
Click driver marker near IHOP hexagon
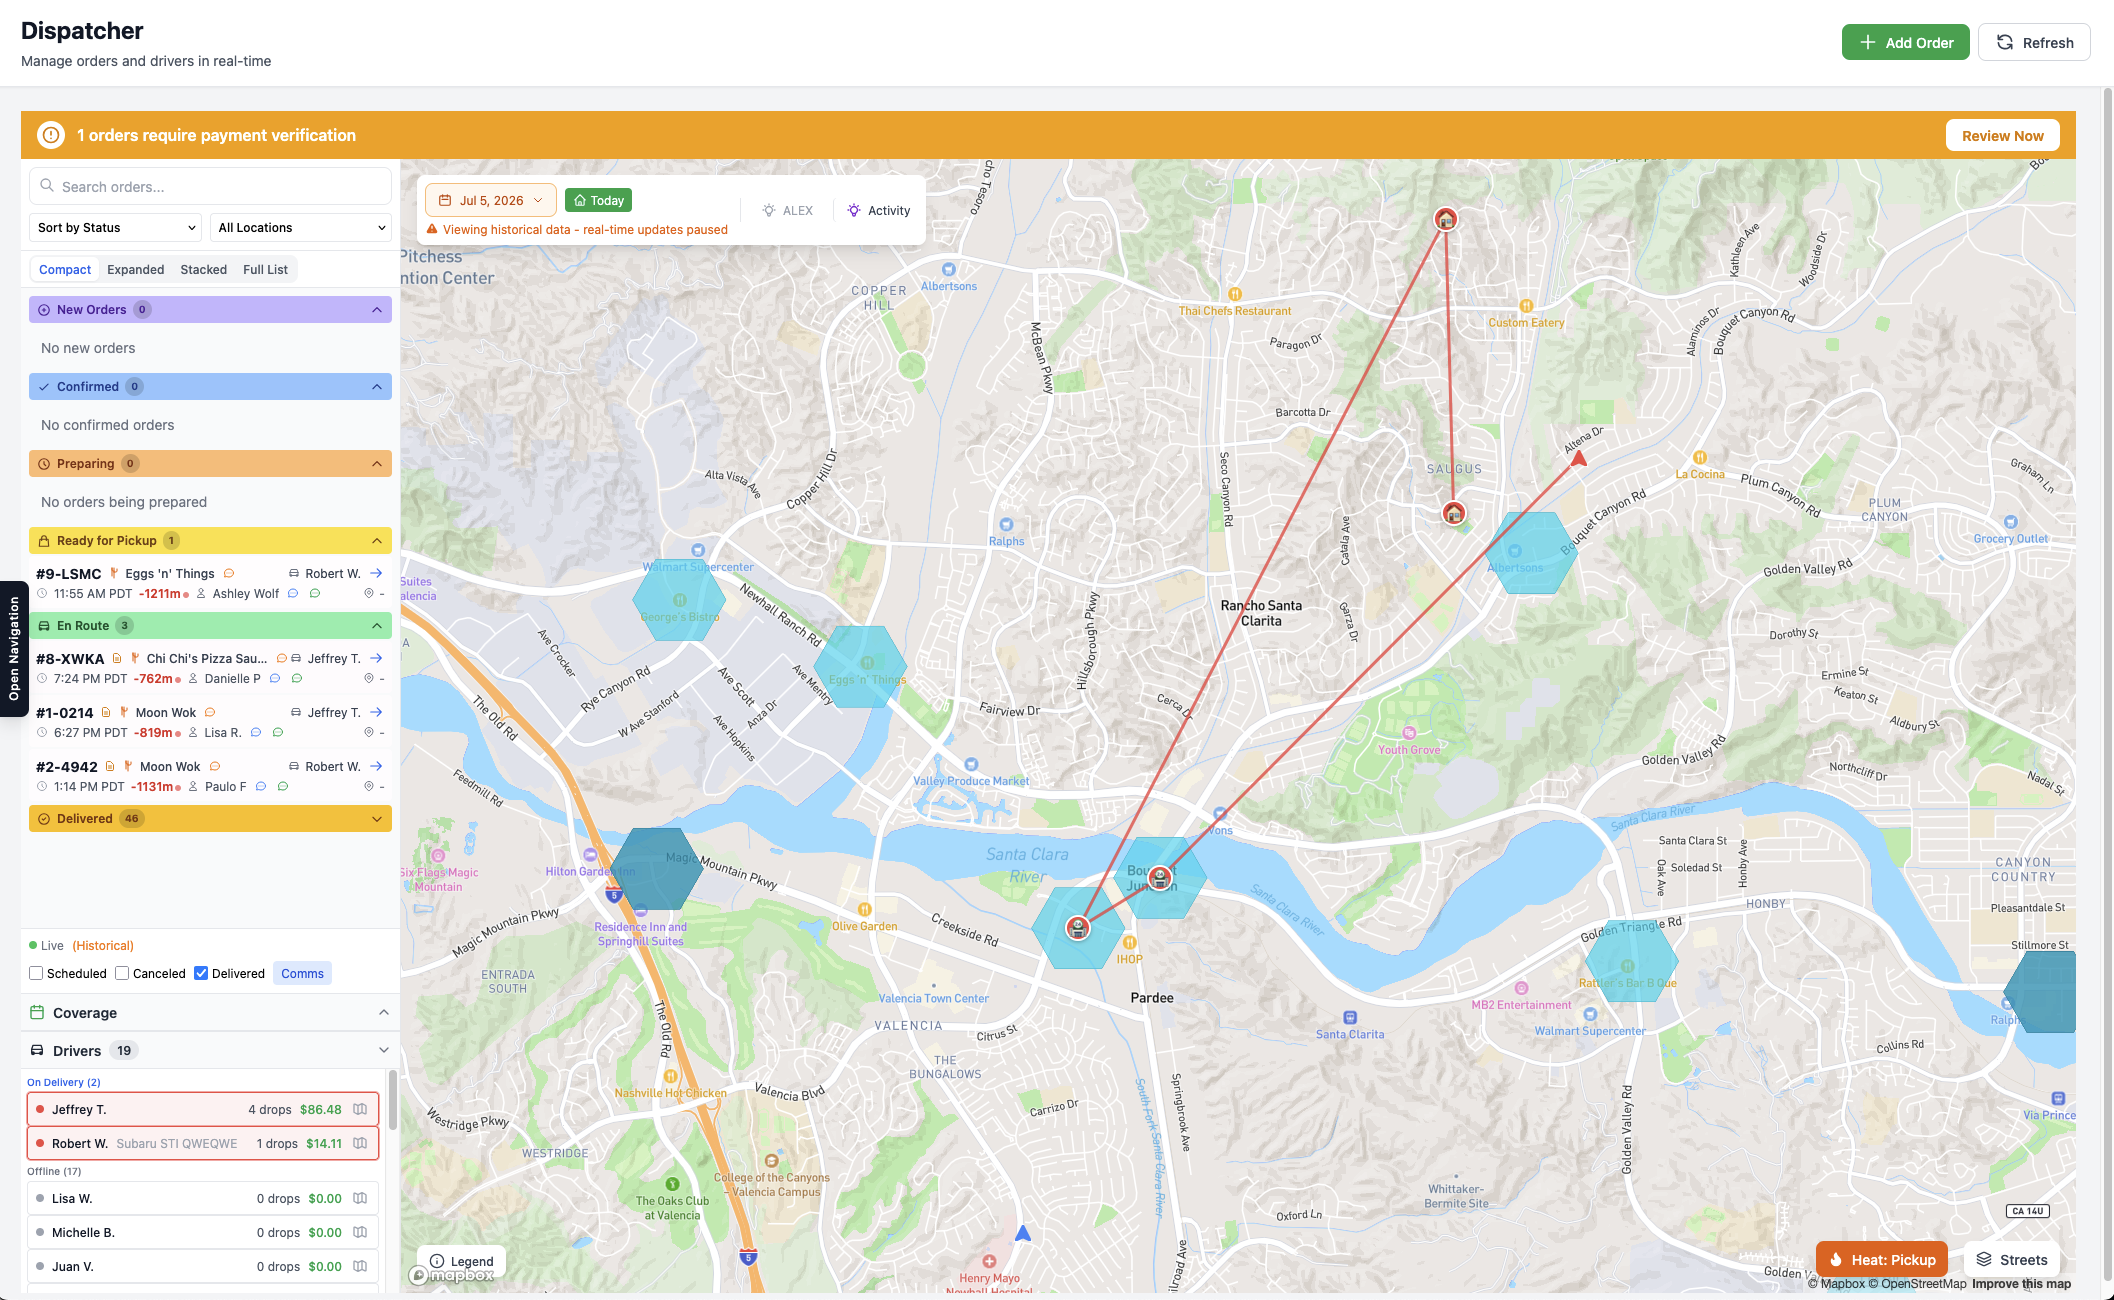click(x=1077, y=928)
